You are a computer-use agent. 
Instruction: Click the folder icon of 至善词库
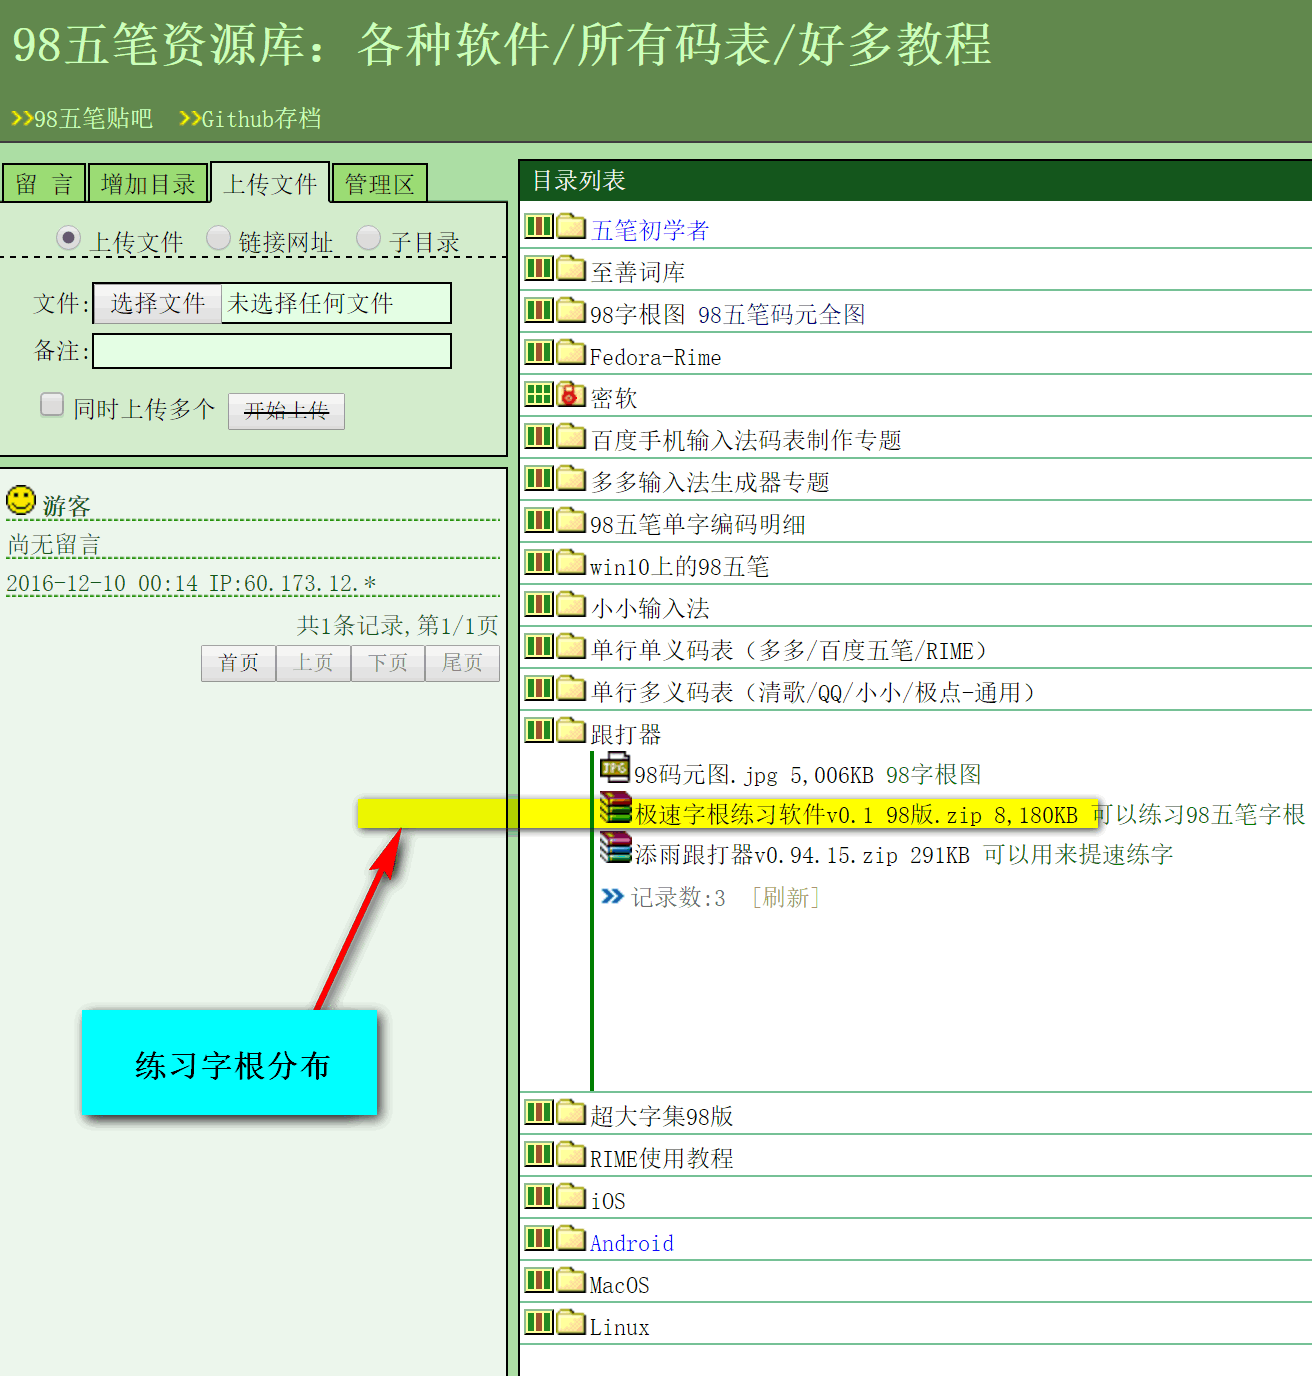pyautogui.click(x=571, y=268)
